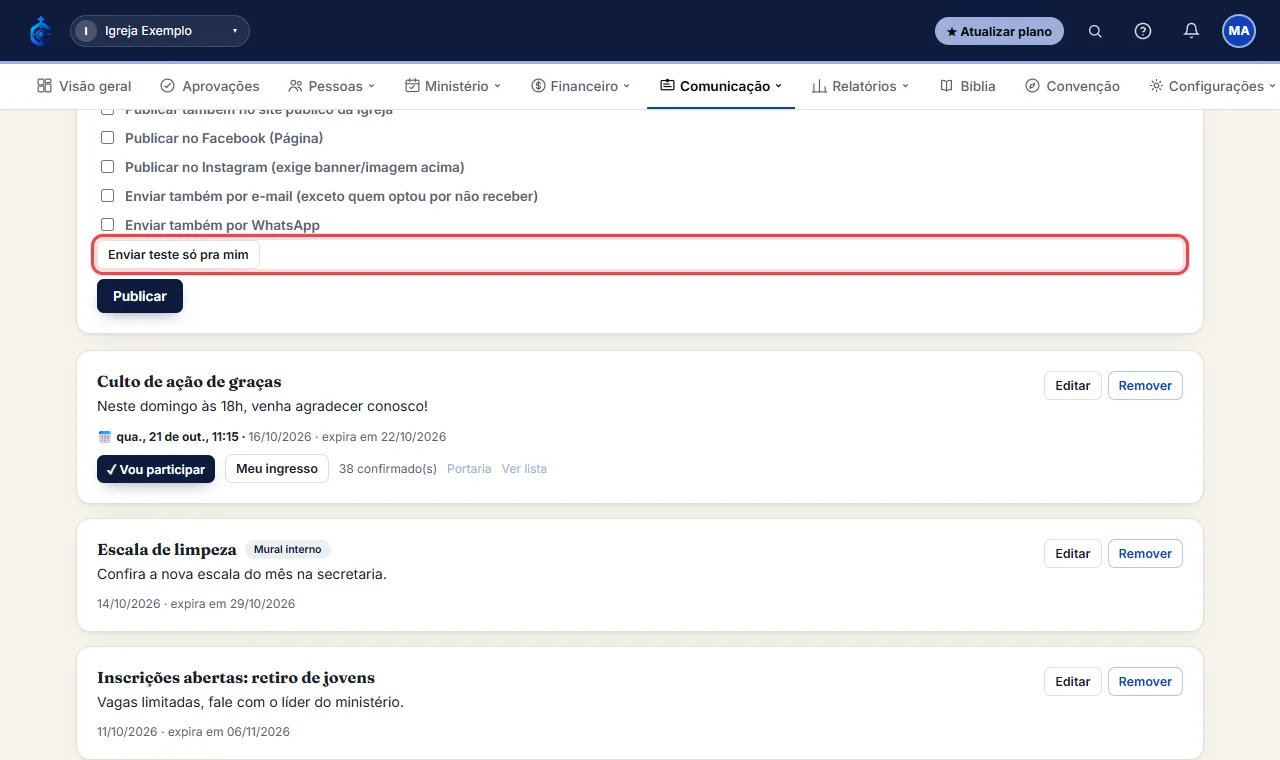Open the Portaria link

(x=469, y=469)
